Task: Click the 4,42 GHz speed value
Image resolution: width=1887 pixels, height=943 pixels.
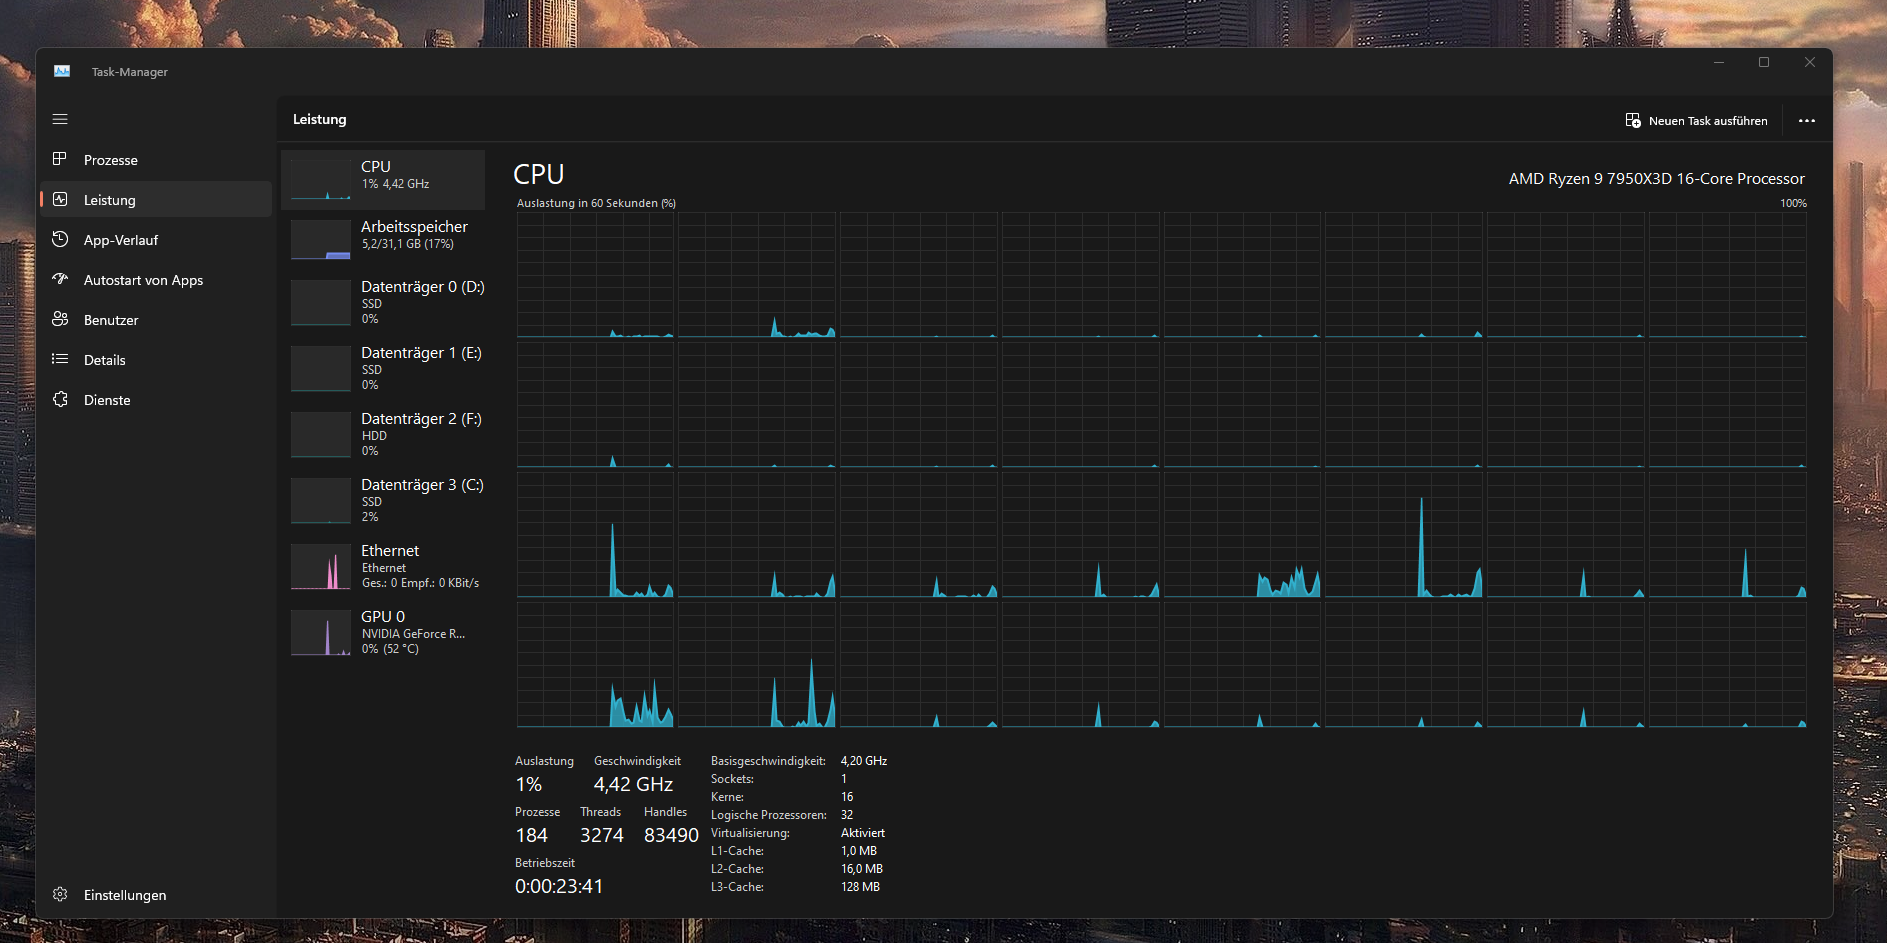Action: point(633,785)
